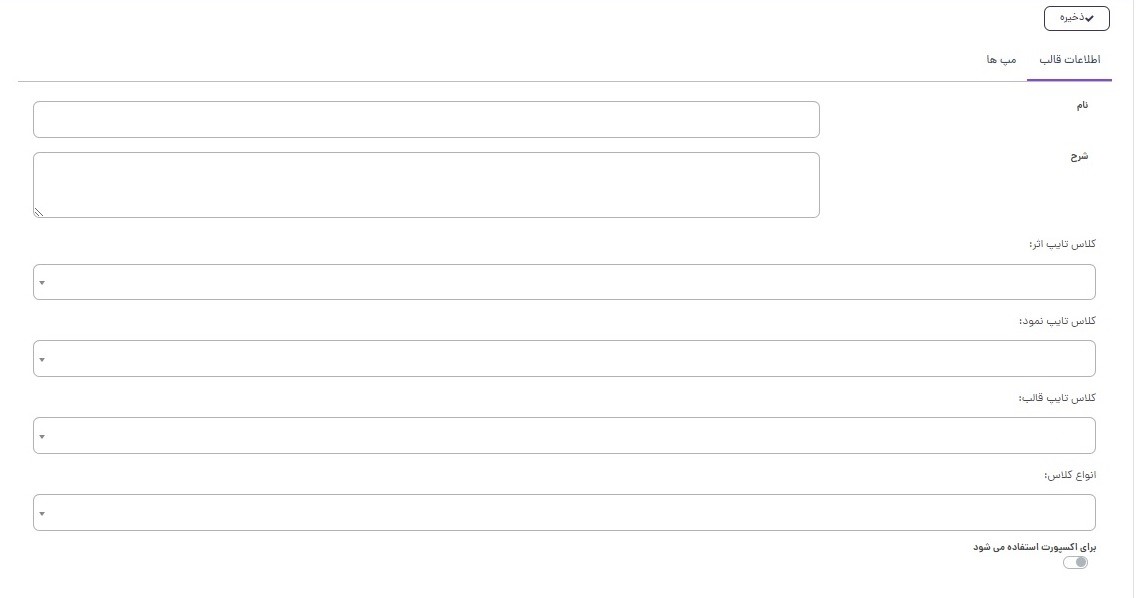Open the مپ ها tab
The image size is (1138, 598).
click(x=1001, y=61)
